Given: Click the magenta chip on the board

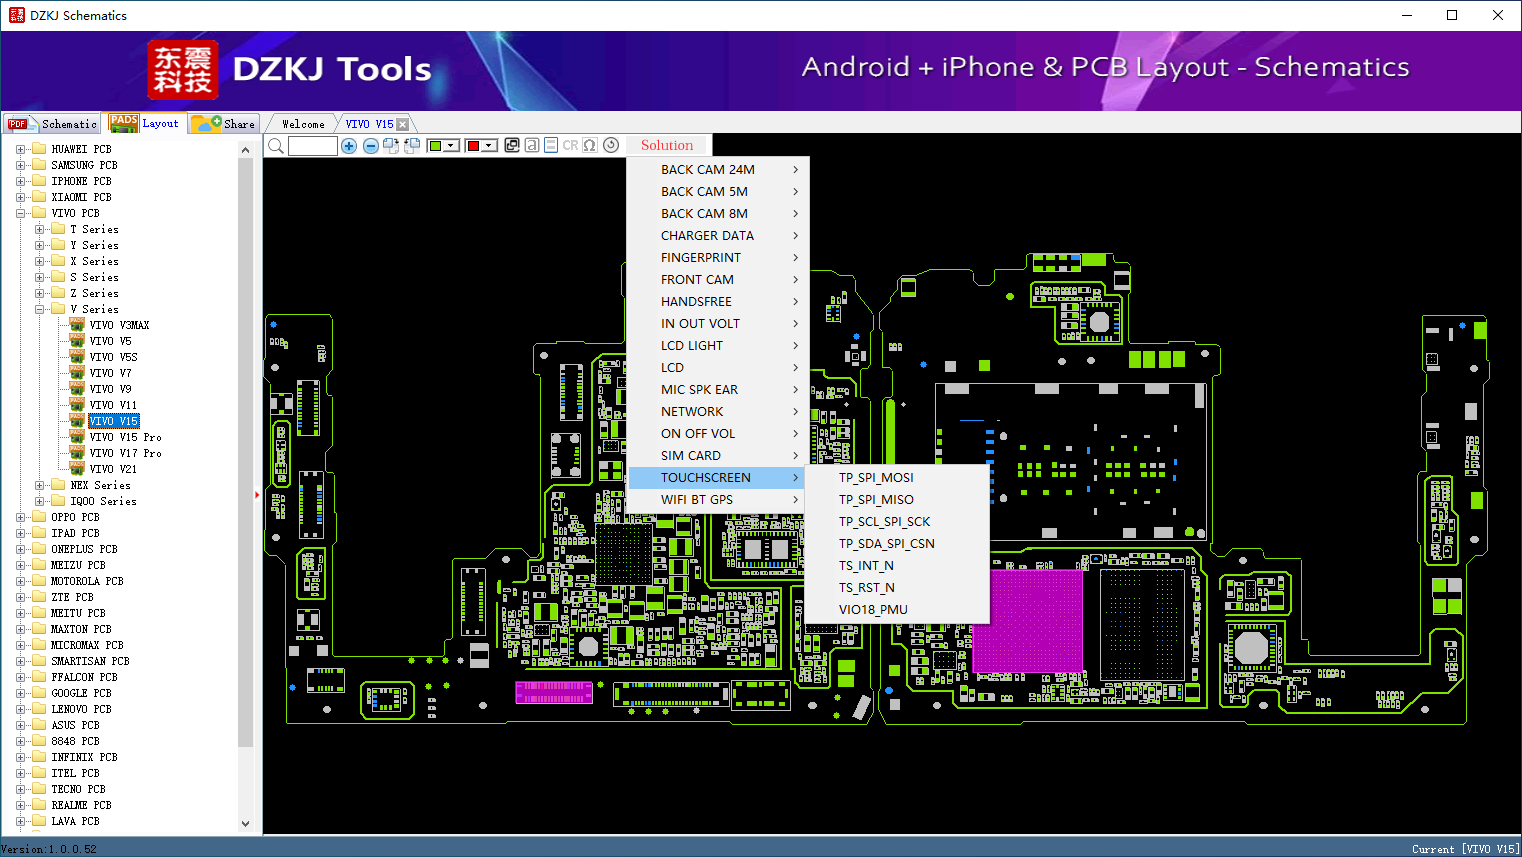Looking at the screenshot, I should (1028, 620).
